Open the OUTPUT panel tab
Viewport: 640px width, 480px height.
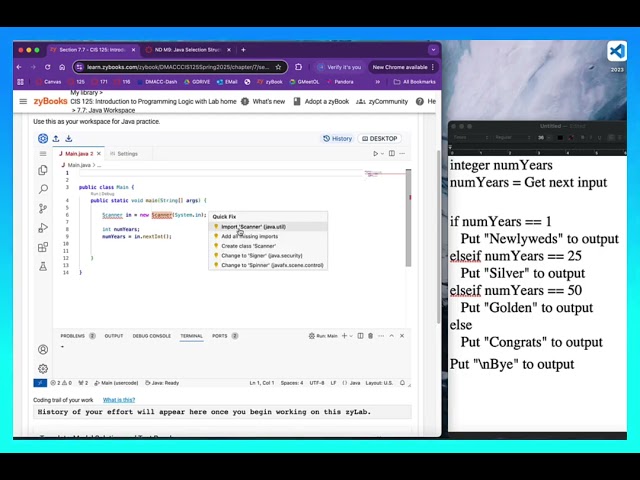(x=114, y=336)
